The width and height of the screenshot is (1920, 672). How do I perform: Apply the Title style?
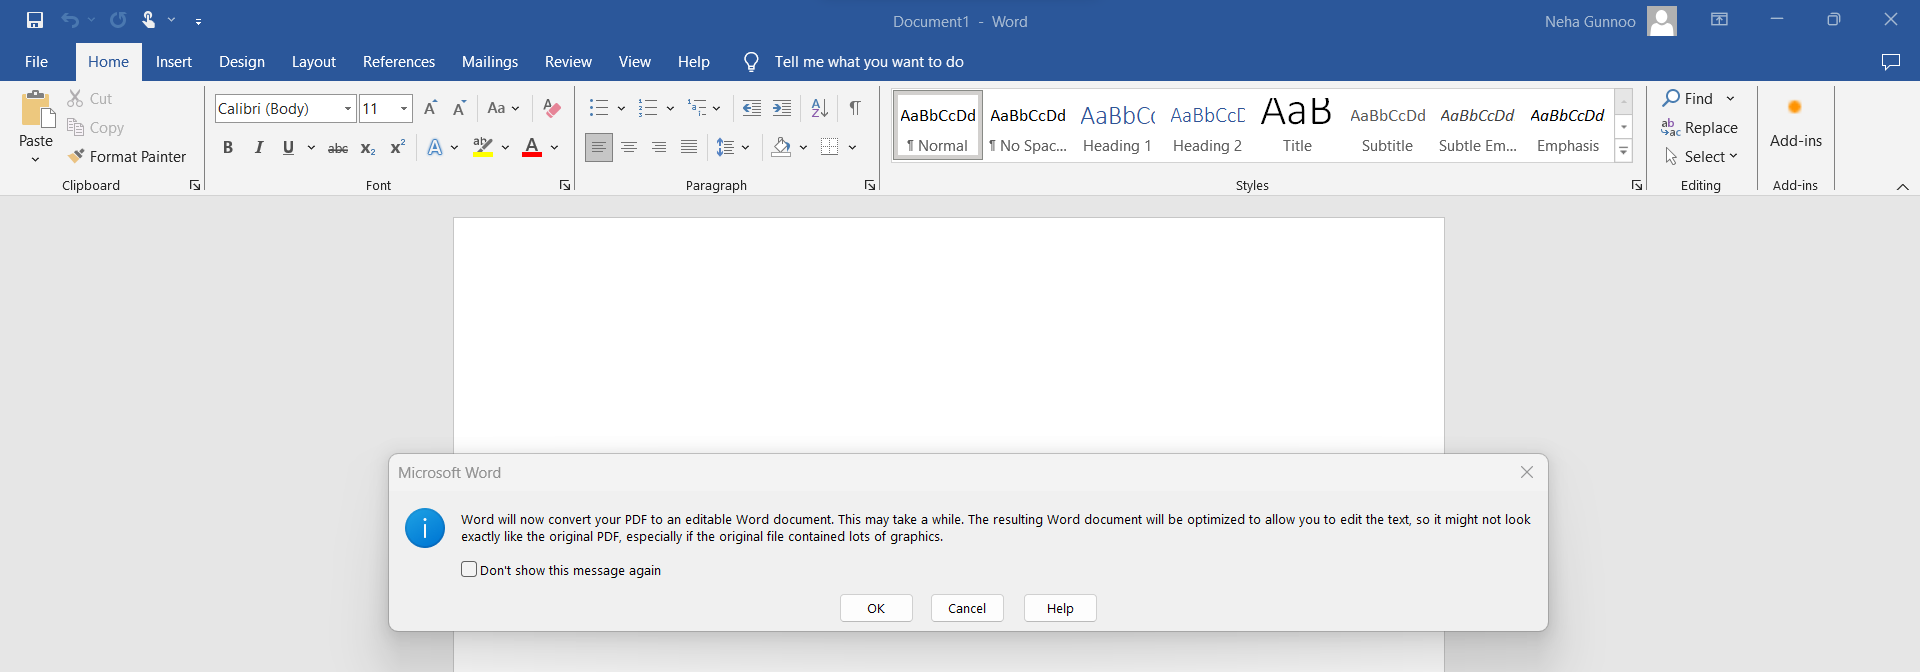[1297, 126]
